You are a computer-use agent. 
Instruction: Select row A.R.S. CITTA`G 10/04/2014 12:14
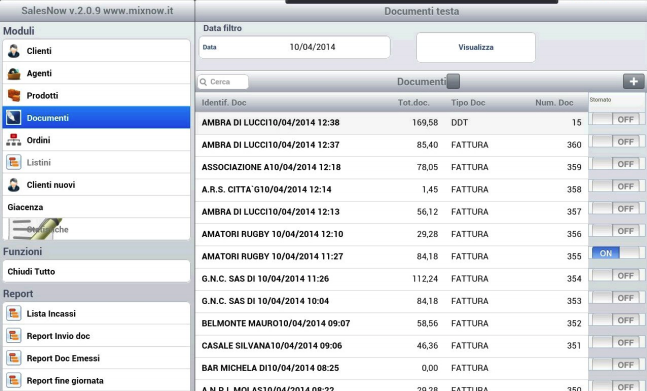pyautogui.click(x=392, y=189)
